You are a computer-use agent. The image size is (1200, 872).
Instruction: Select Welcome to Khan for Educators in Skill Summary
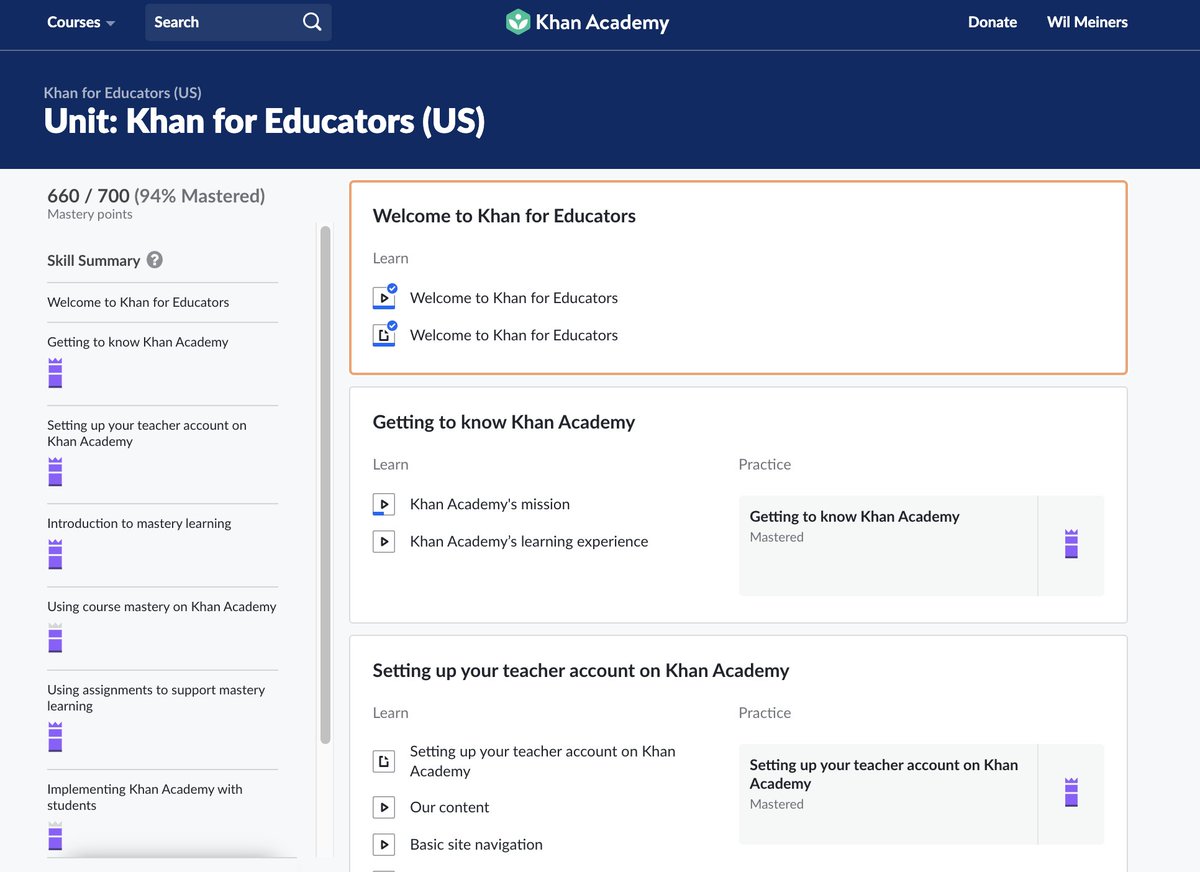[x=138, y=302]
